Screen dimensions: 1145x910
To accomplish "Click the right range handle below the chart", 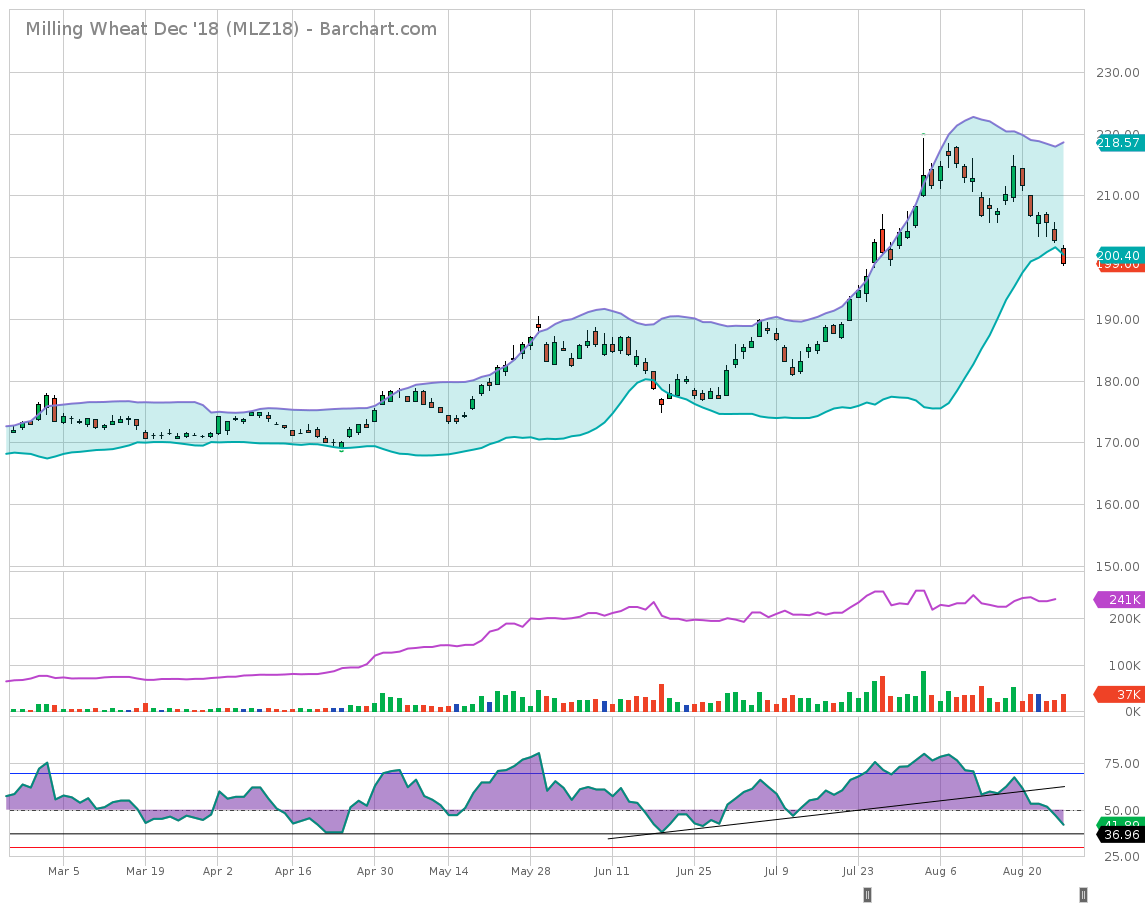I will tap(1083, 894).
